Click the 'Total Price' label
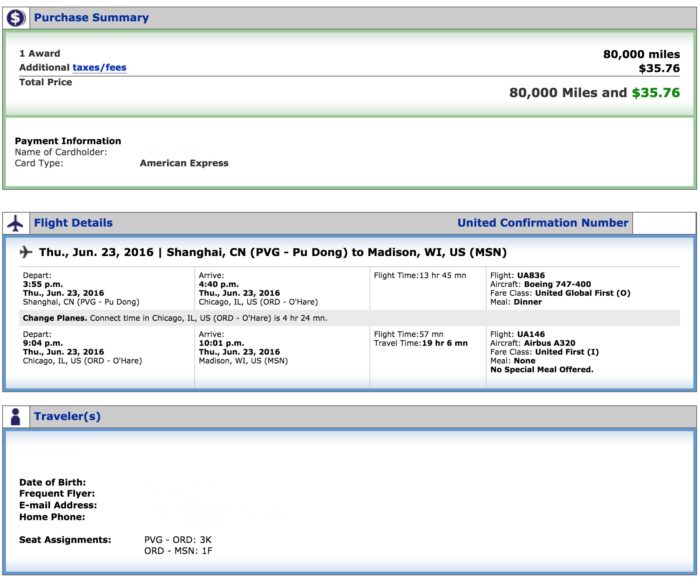Screen dimensions: 700x579 pos(45,82)
